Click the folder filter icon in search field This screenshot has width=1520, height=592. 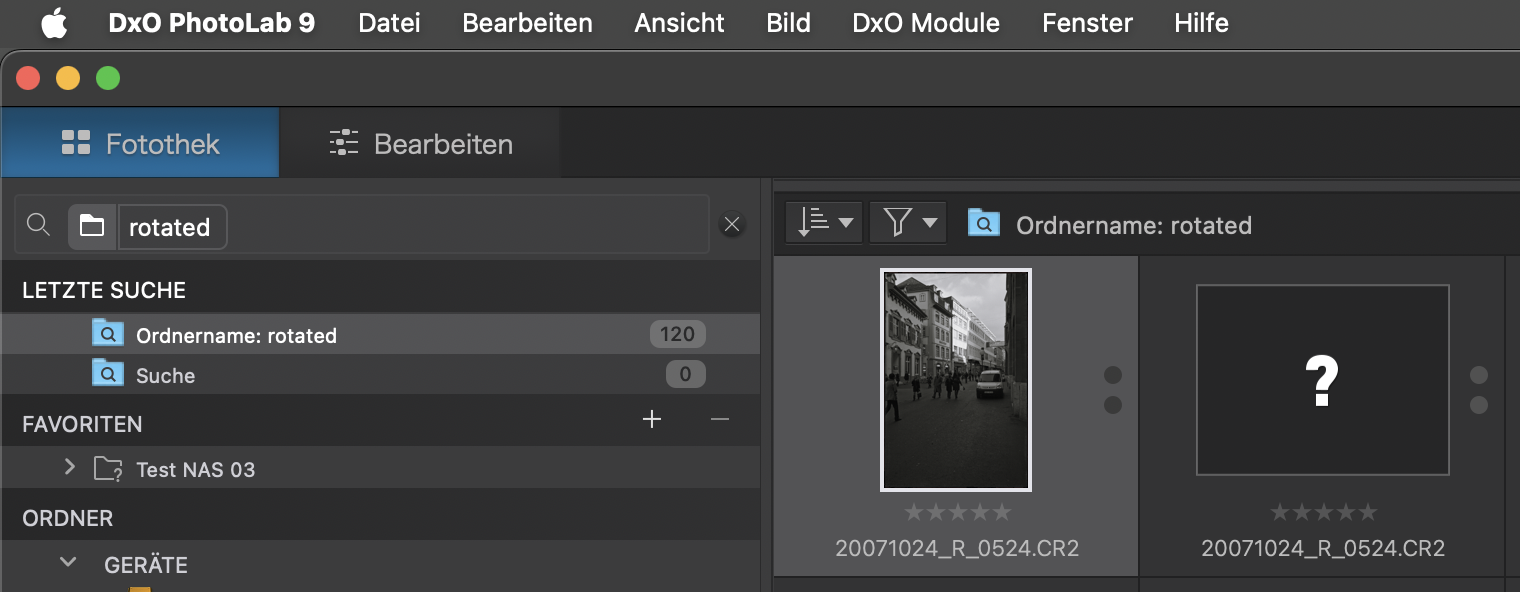tap(92, 227)
